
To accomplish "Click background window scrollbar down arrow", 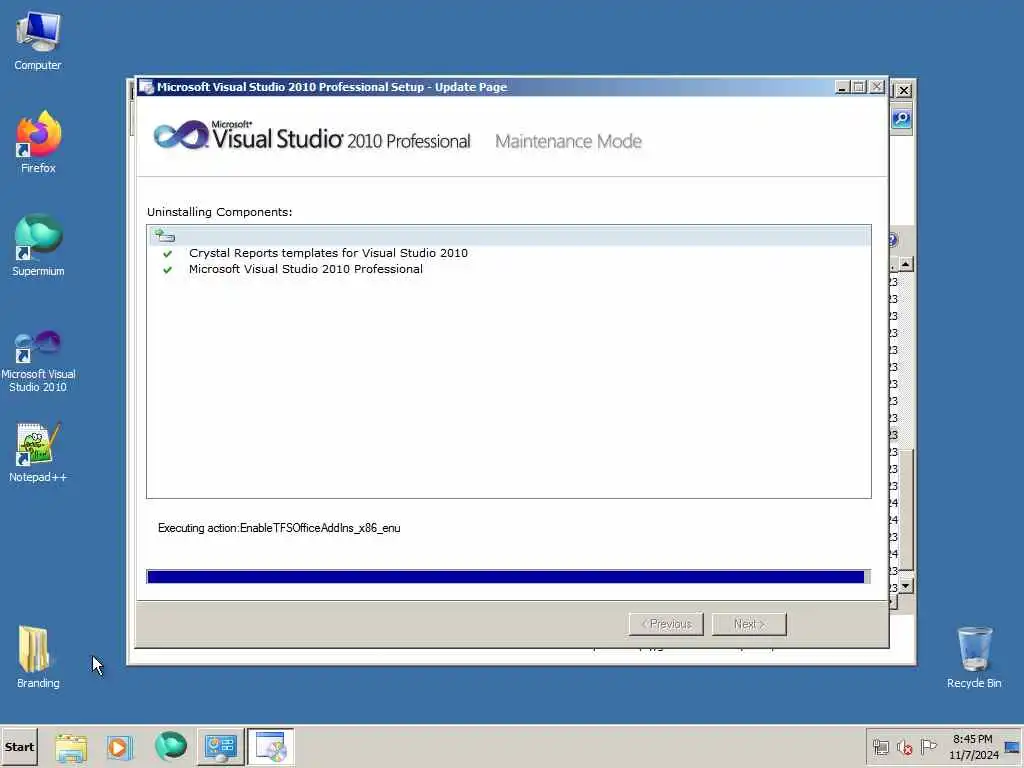I will (906, 586).
